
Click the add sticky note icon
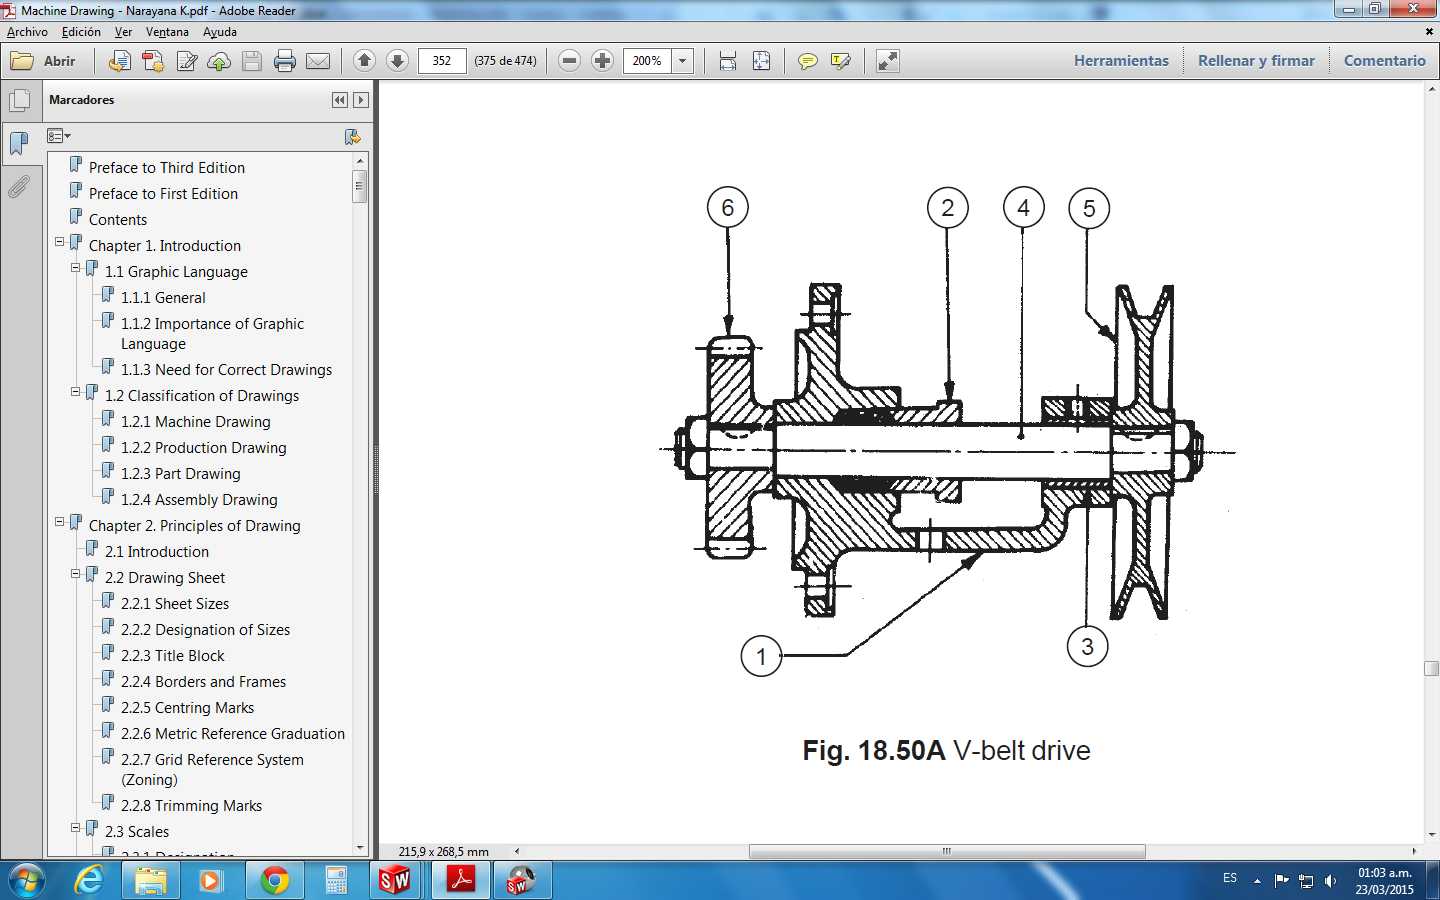[x=807, y=61]
